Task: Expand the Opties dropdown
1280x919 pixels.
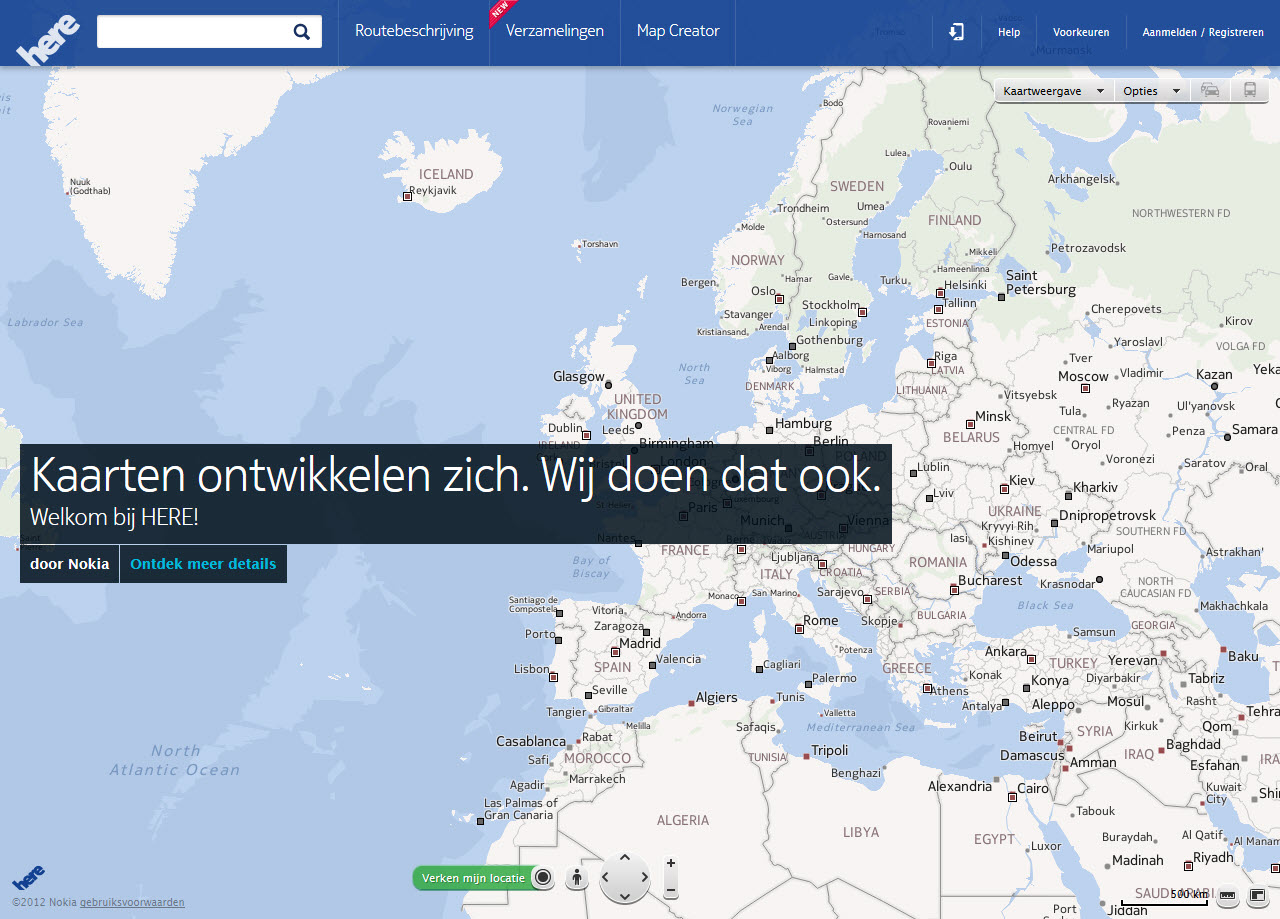Action: click(1151, 91)
